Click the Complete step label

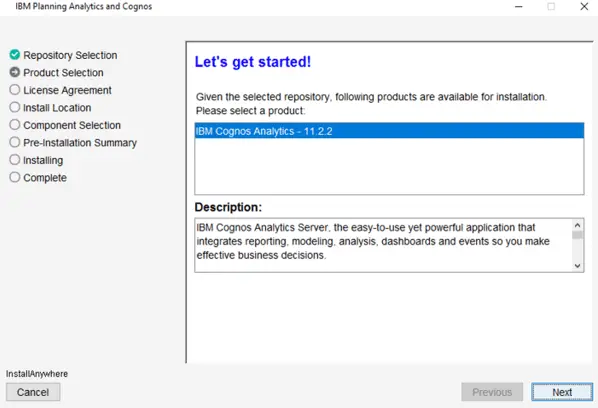coord(45,178)
